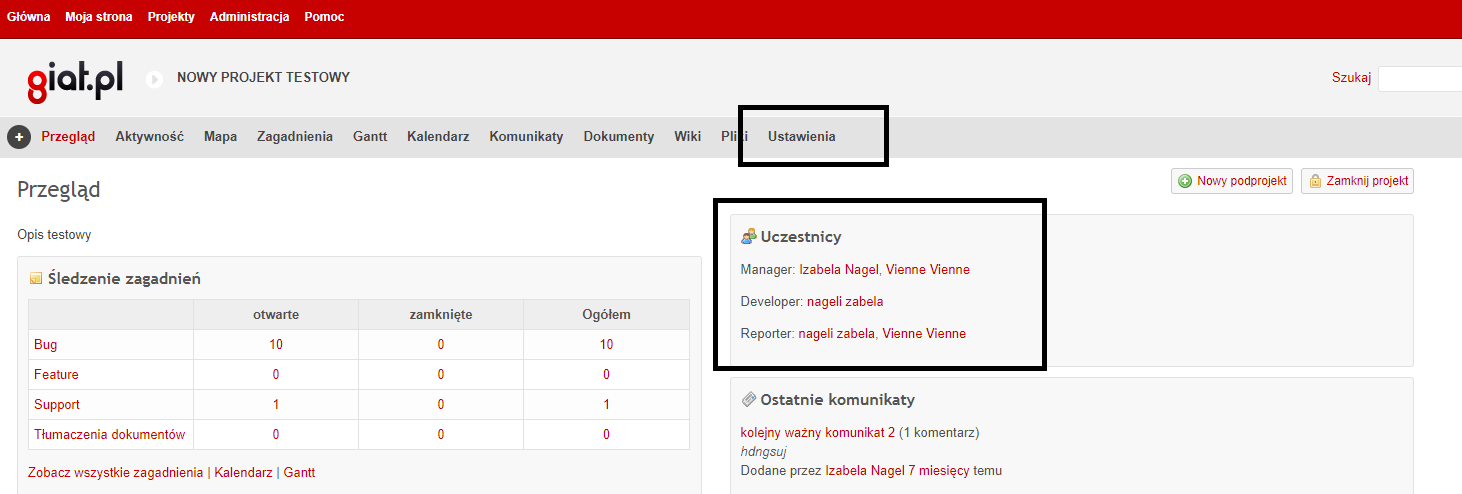Open Administracja in top menu
Screen dimensions: 1462x494
click(250, 17)
